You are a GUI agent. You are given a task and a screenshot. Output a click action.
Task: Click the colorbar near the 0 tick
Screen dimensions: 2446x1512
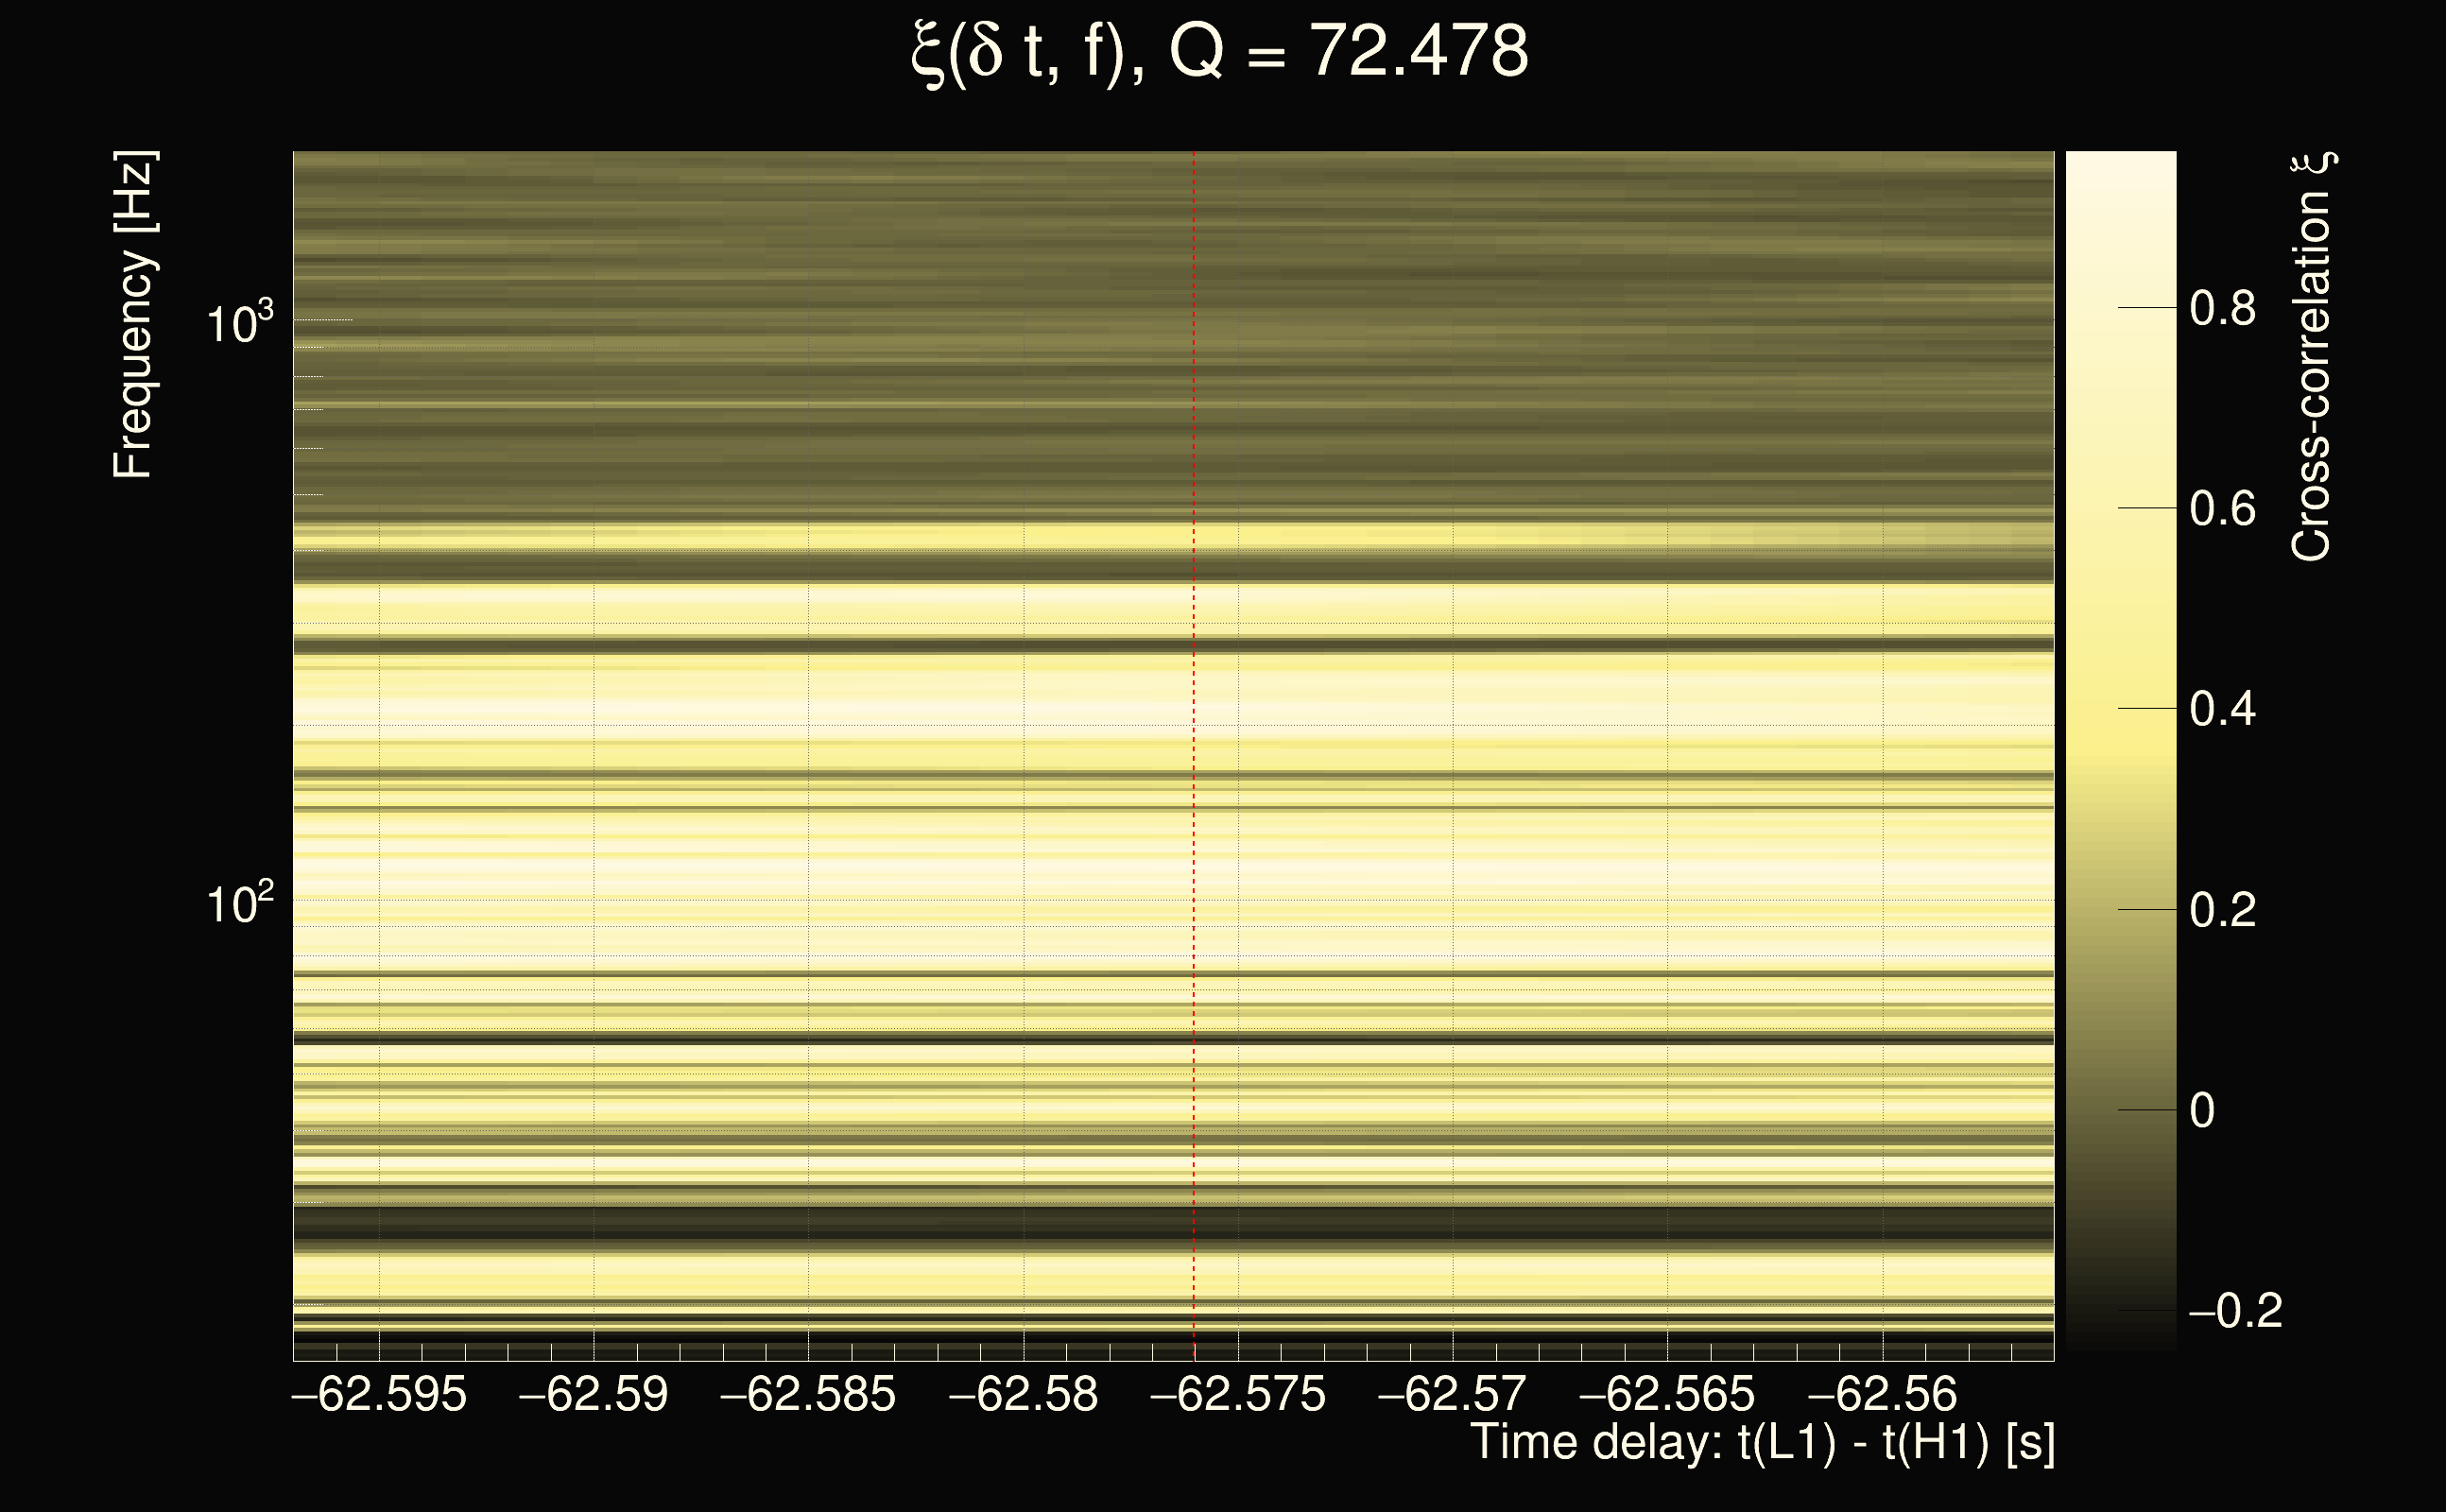click(2120, 1110)
